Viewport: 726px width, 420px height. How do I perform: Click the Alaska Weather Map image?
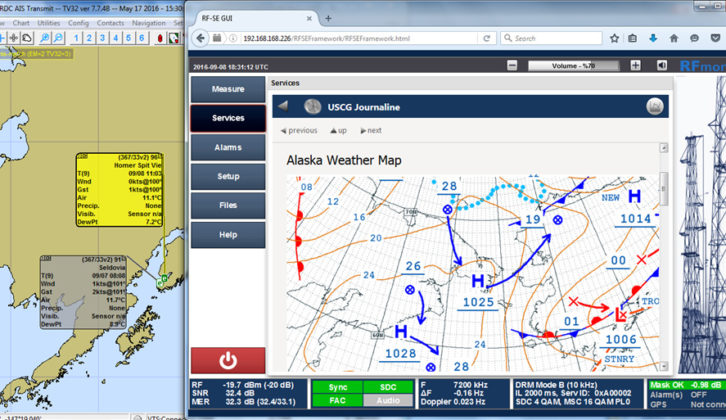click(x=472, y=274)
